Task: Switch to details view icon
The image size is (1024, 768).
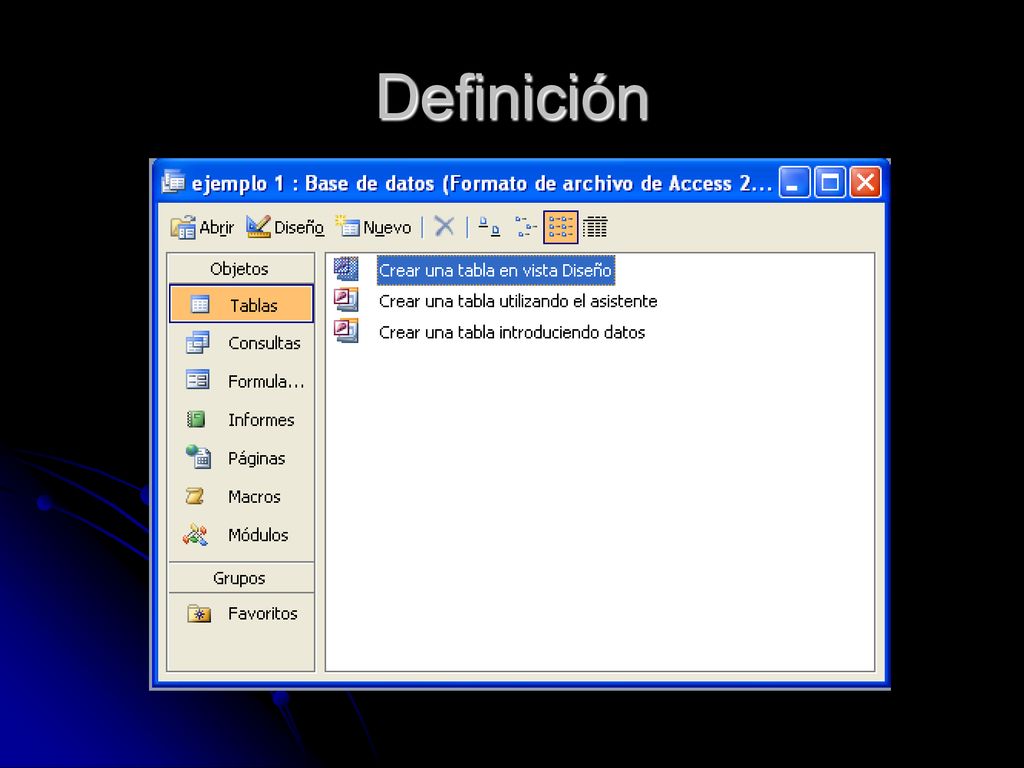Action: [595, 227]
